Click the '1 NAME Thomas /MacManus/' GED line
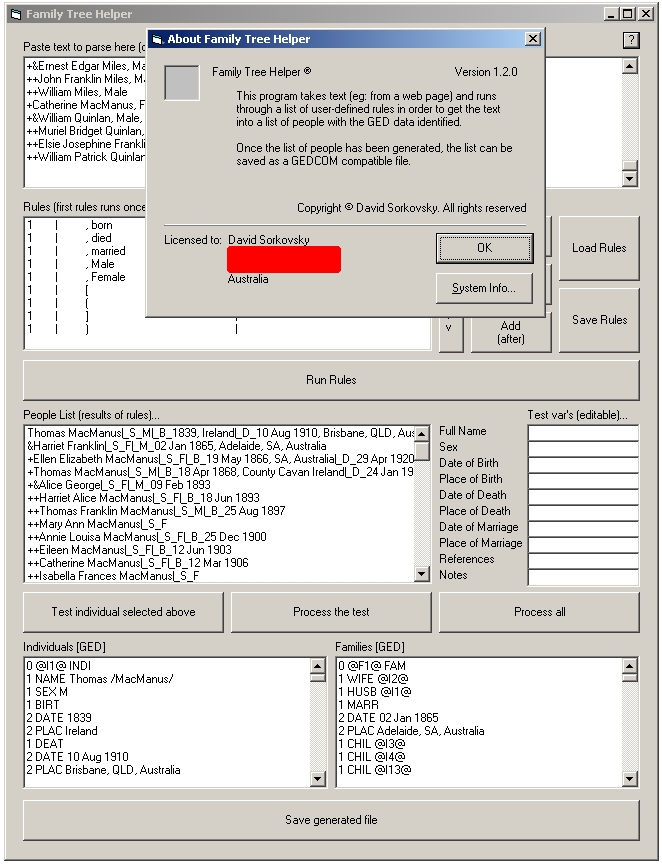This screenshot has height=864, width=662. (100, 679)
